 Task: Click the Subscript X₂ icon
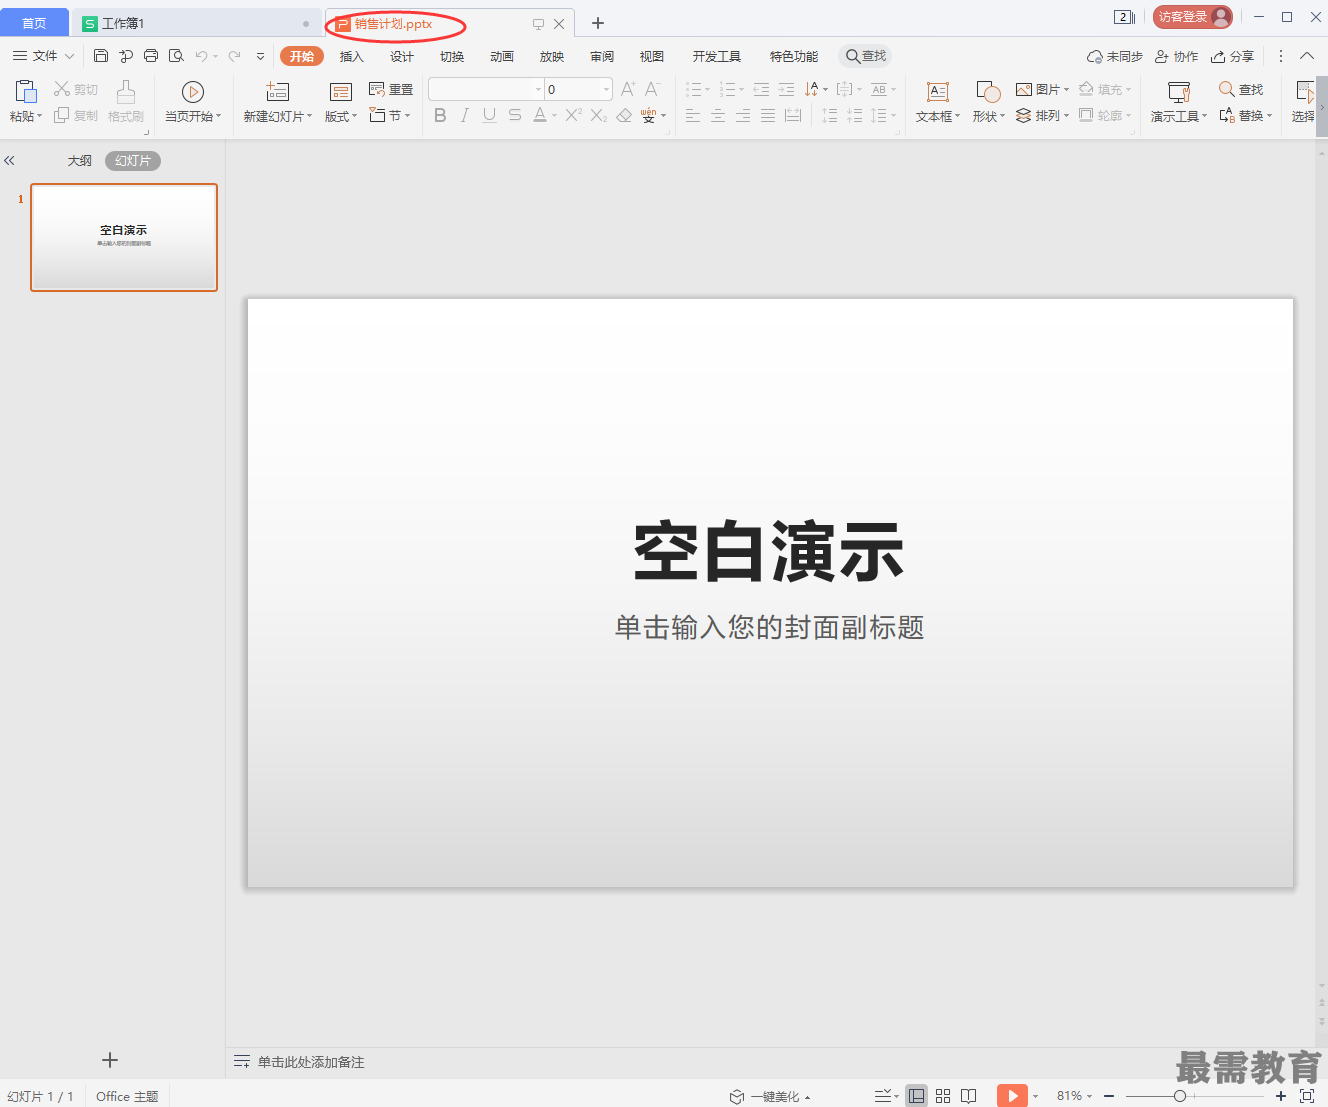[x=598, y=115]
